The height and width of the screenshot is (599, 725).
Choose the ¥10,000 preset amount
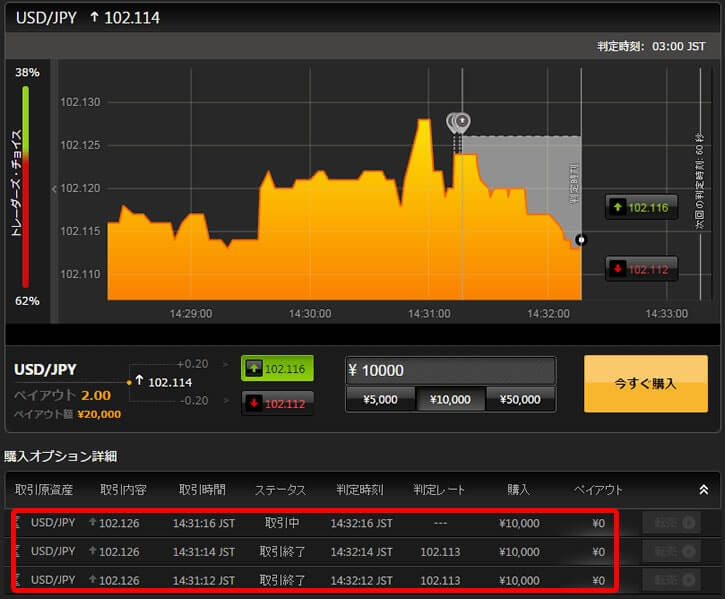click(450, 399)
